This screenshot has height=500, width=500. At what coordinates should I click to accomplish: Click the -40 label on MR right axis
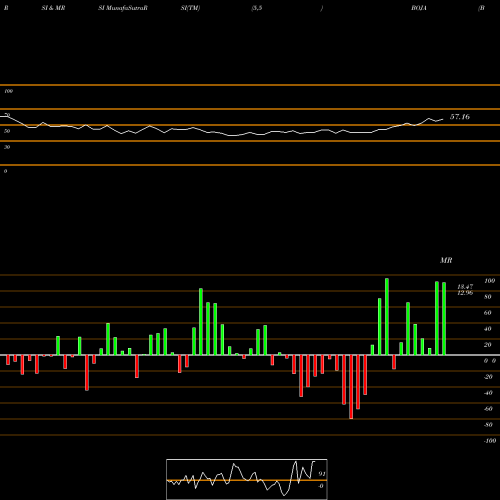pyautogui.click(x=488, y=393)
